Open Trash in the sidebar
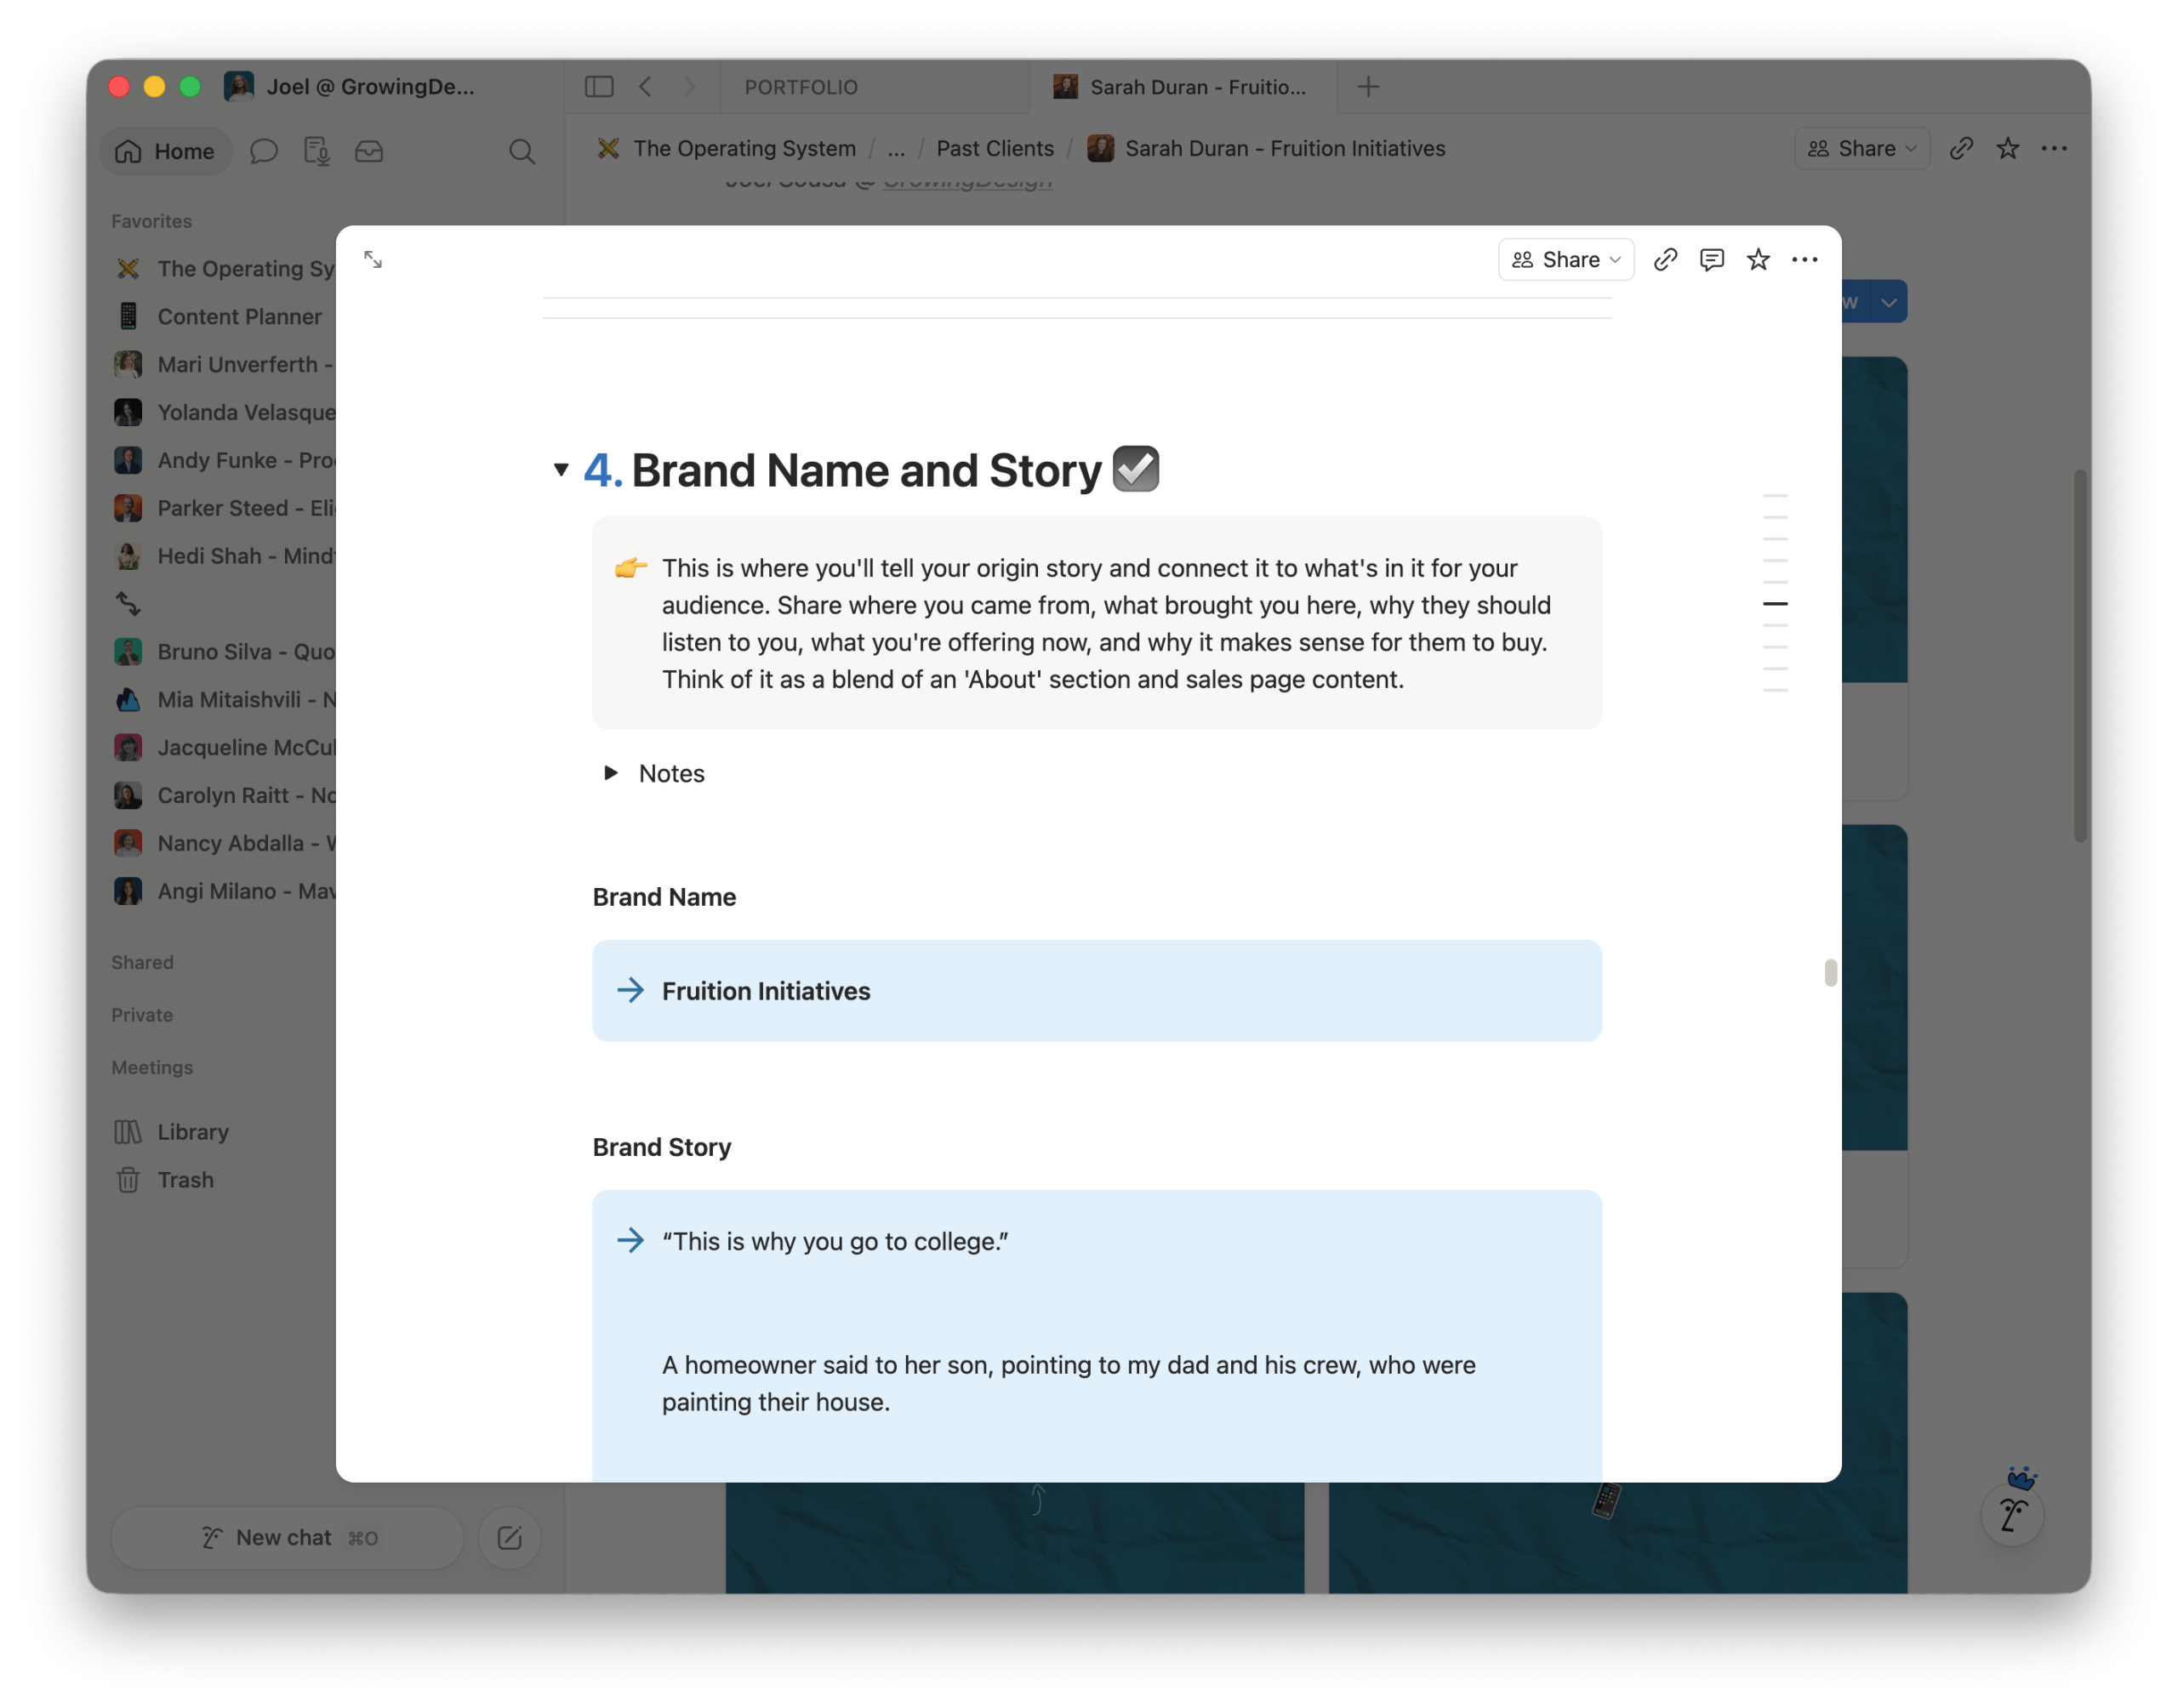Screen dimensions: 2178x1708 tap(186, 1180)
